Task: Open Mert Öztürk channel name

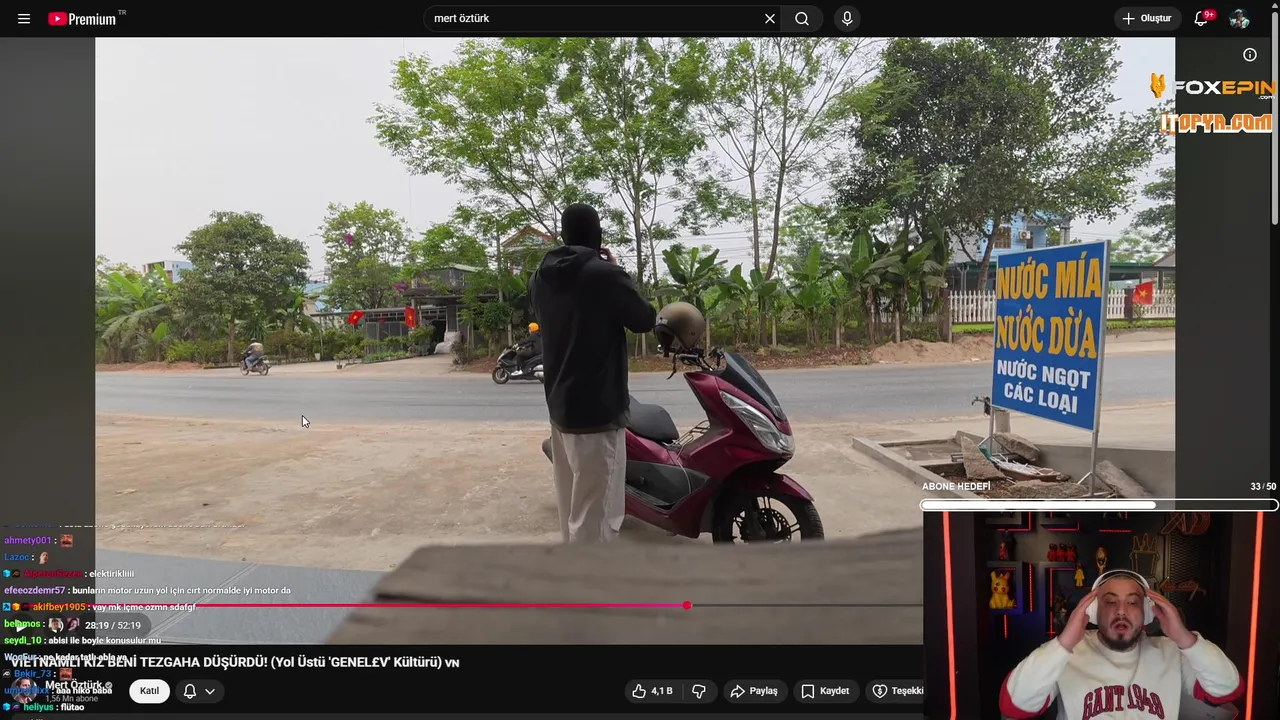Action: [75, 686]
